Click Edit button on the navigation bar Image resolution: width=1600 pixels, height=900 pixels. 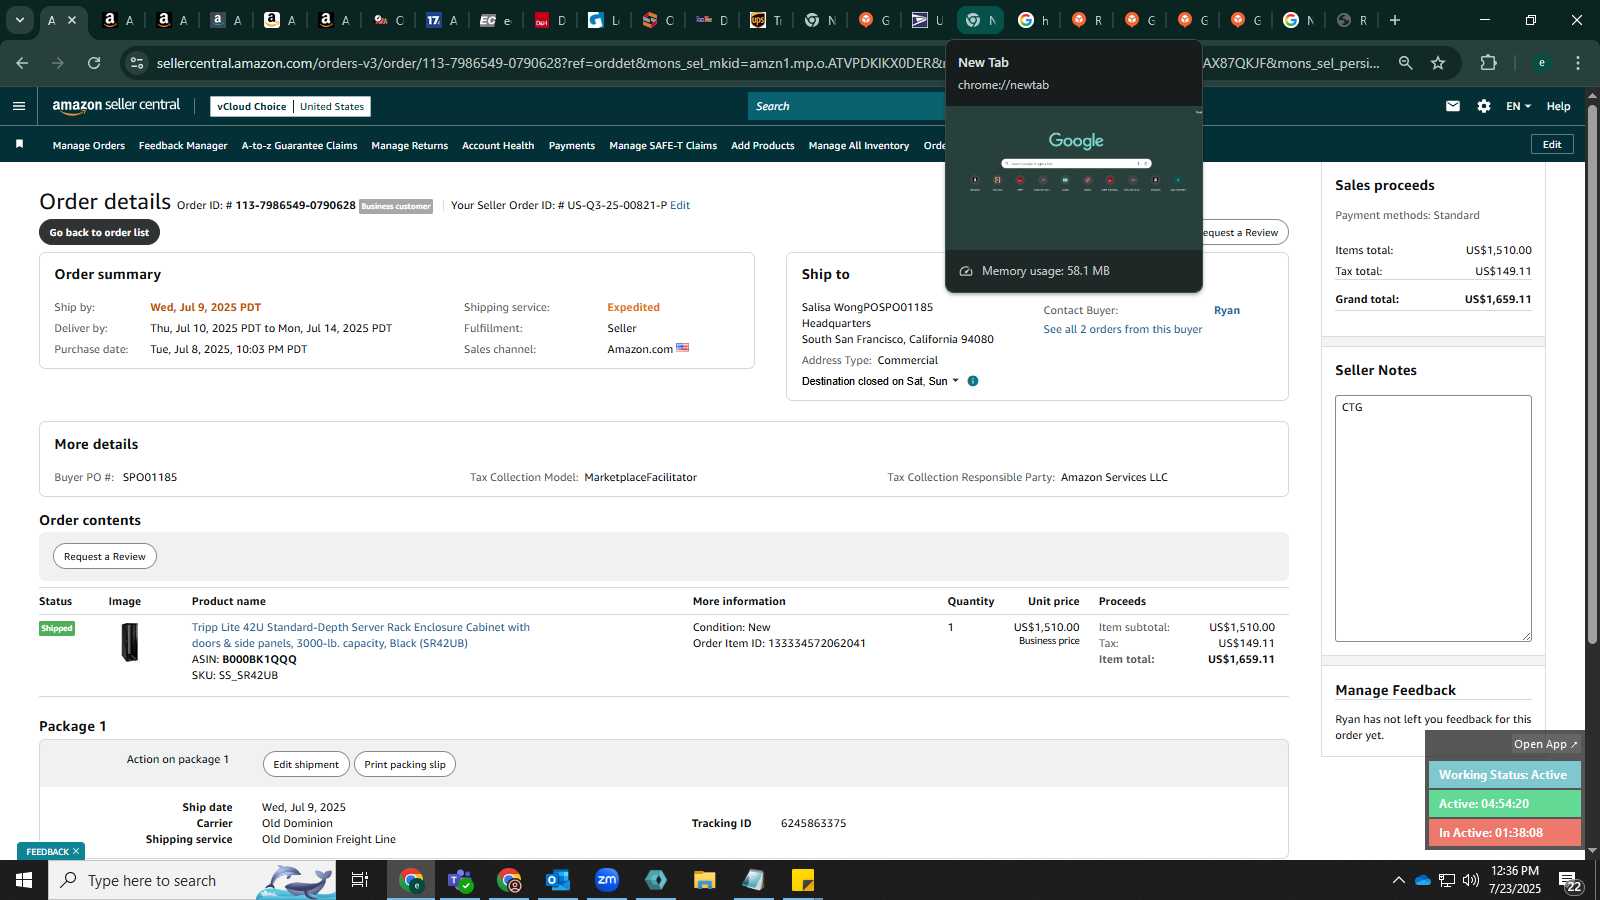(1552, 145)
